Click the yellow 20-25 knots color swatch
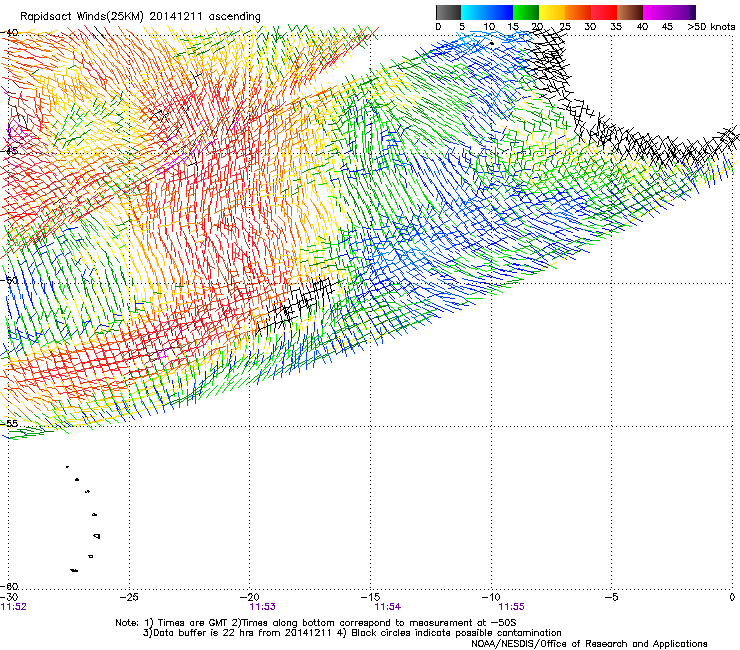740x650 pixels. click(552, 12)
